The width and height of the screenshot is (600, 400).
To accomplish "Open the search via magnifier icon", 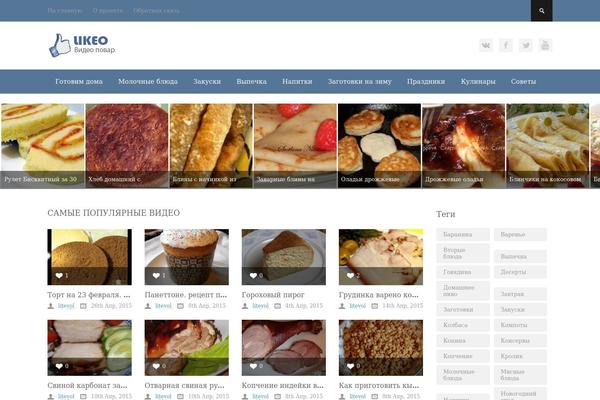I will (541, 11).
